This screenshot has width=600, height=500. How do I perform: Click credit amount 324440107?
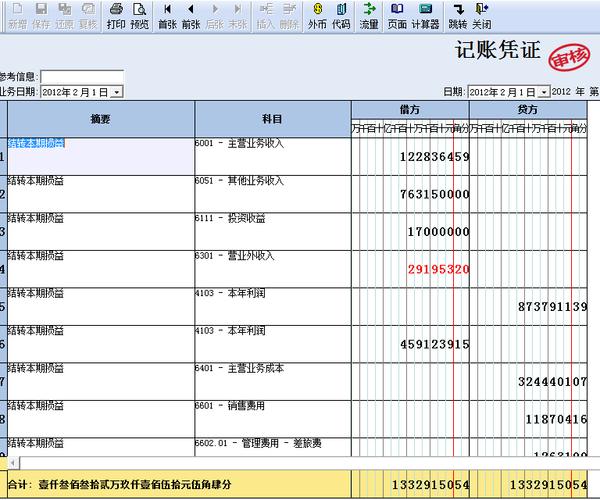553,382
